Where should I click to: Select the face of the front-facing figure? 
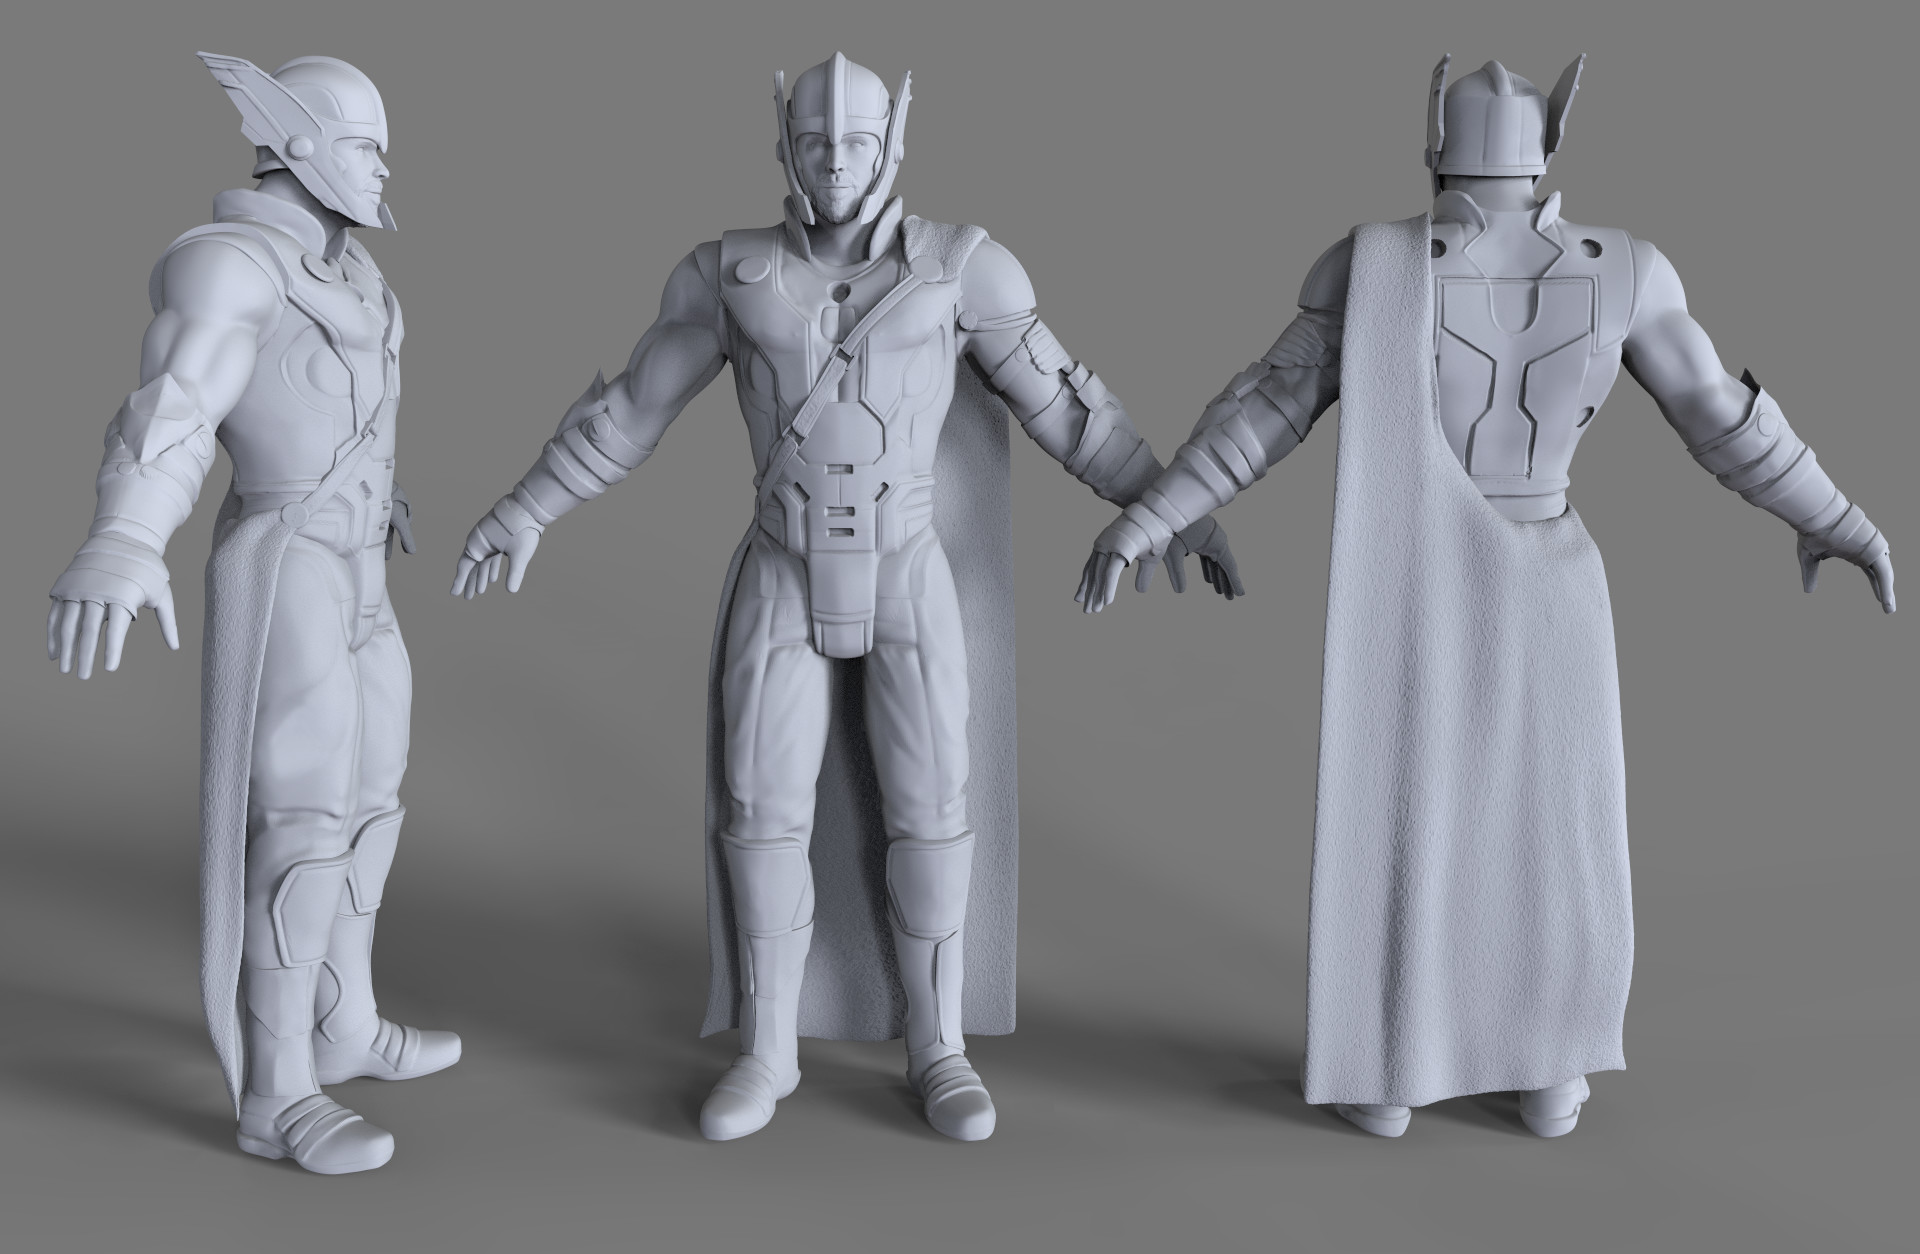pos(839,187)
